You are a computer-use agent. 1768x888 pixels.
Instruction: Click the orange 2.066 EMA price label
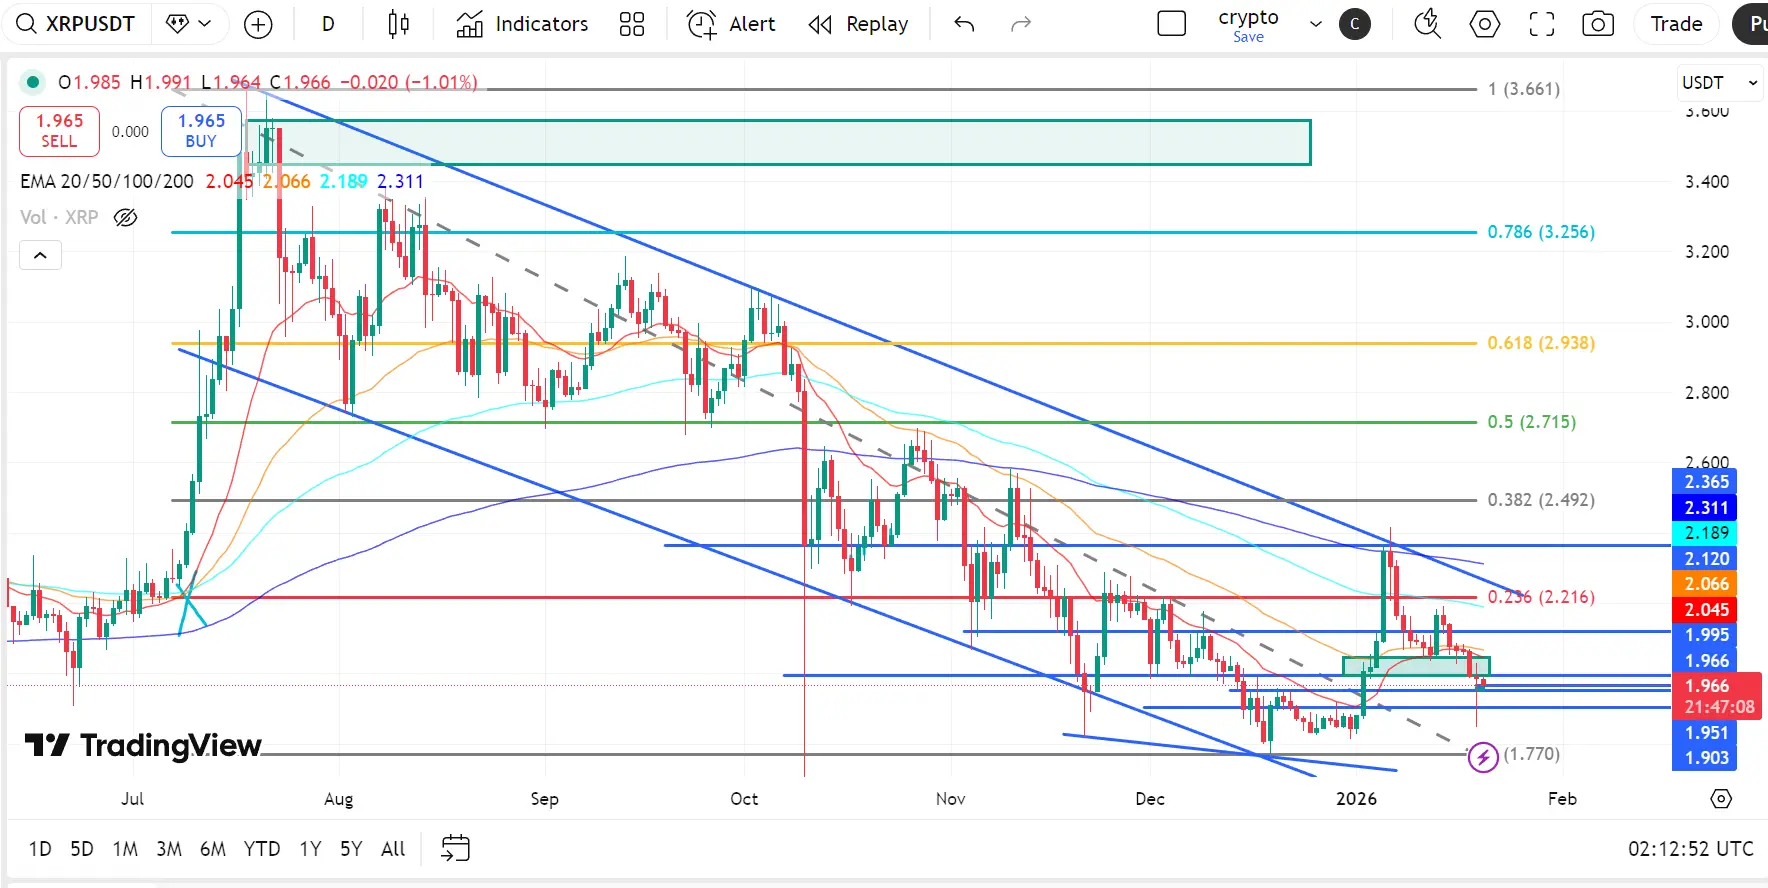tap(1705, 584)
